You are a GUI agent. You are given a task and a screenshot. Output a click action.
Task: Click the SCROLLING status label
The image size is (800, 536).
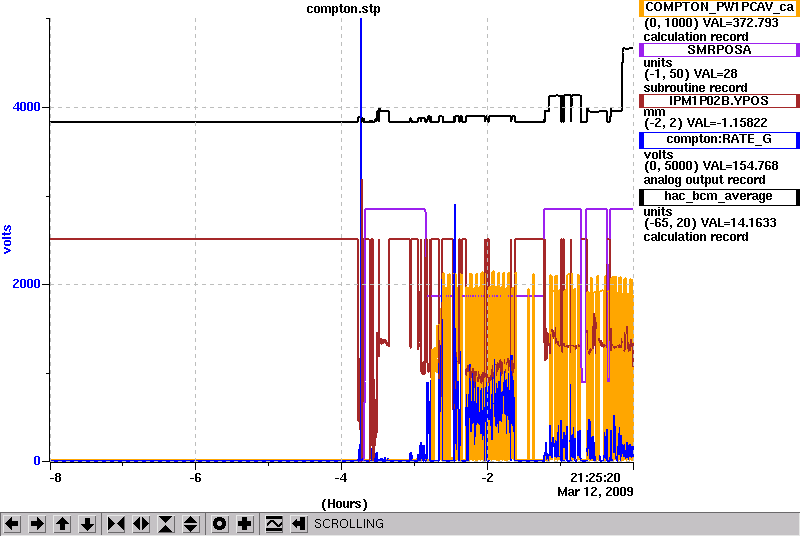349,524
